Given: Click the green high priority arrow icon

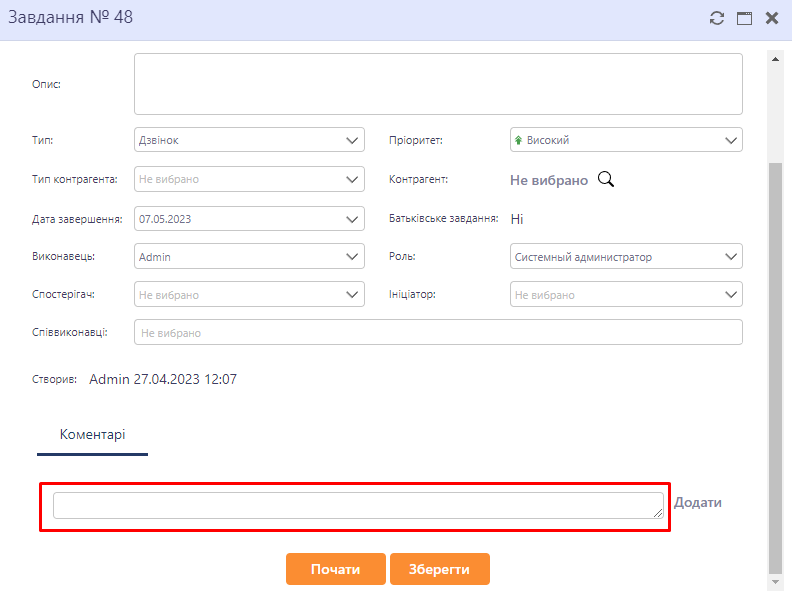Looking at the screenshot, I should [518, 141].
